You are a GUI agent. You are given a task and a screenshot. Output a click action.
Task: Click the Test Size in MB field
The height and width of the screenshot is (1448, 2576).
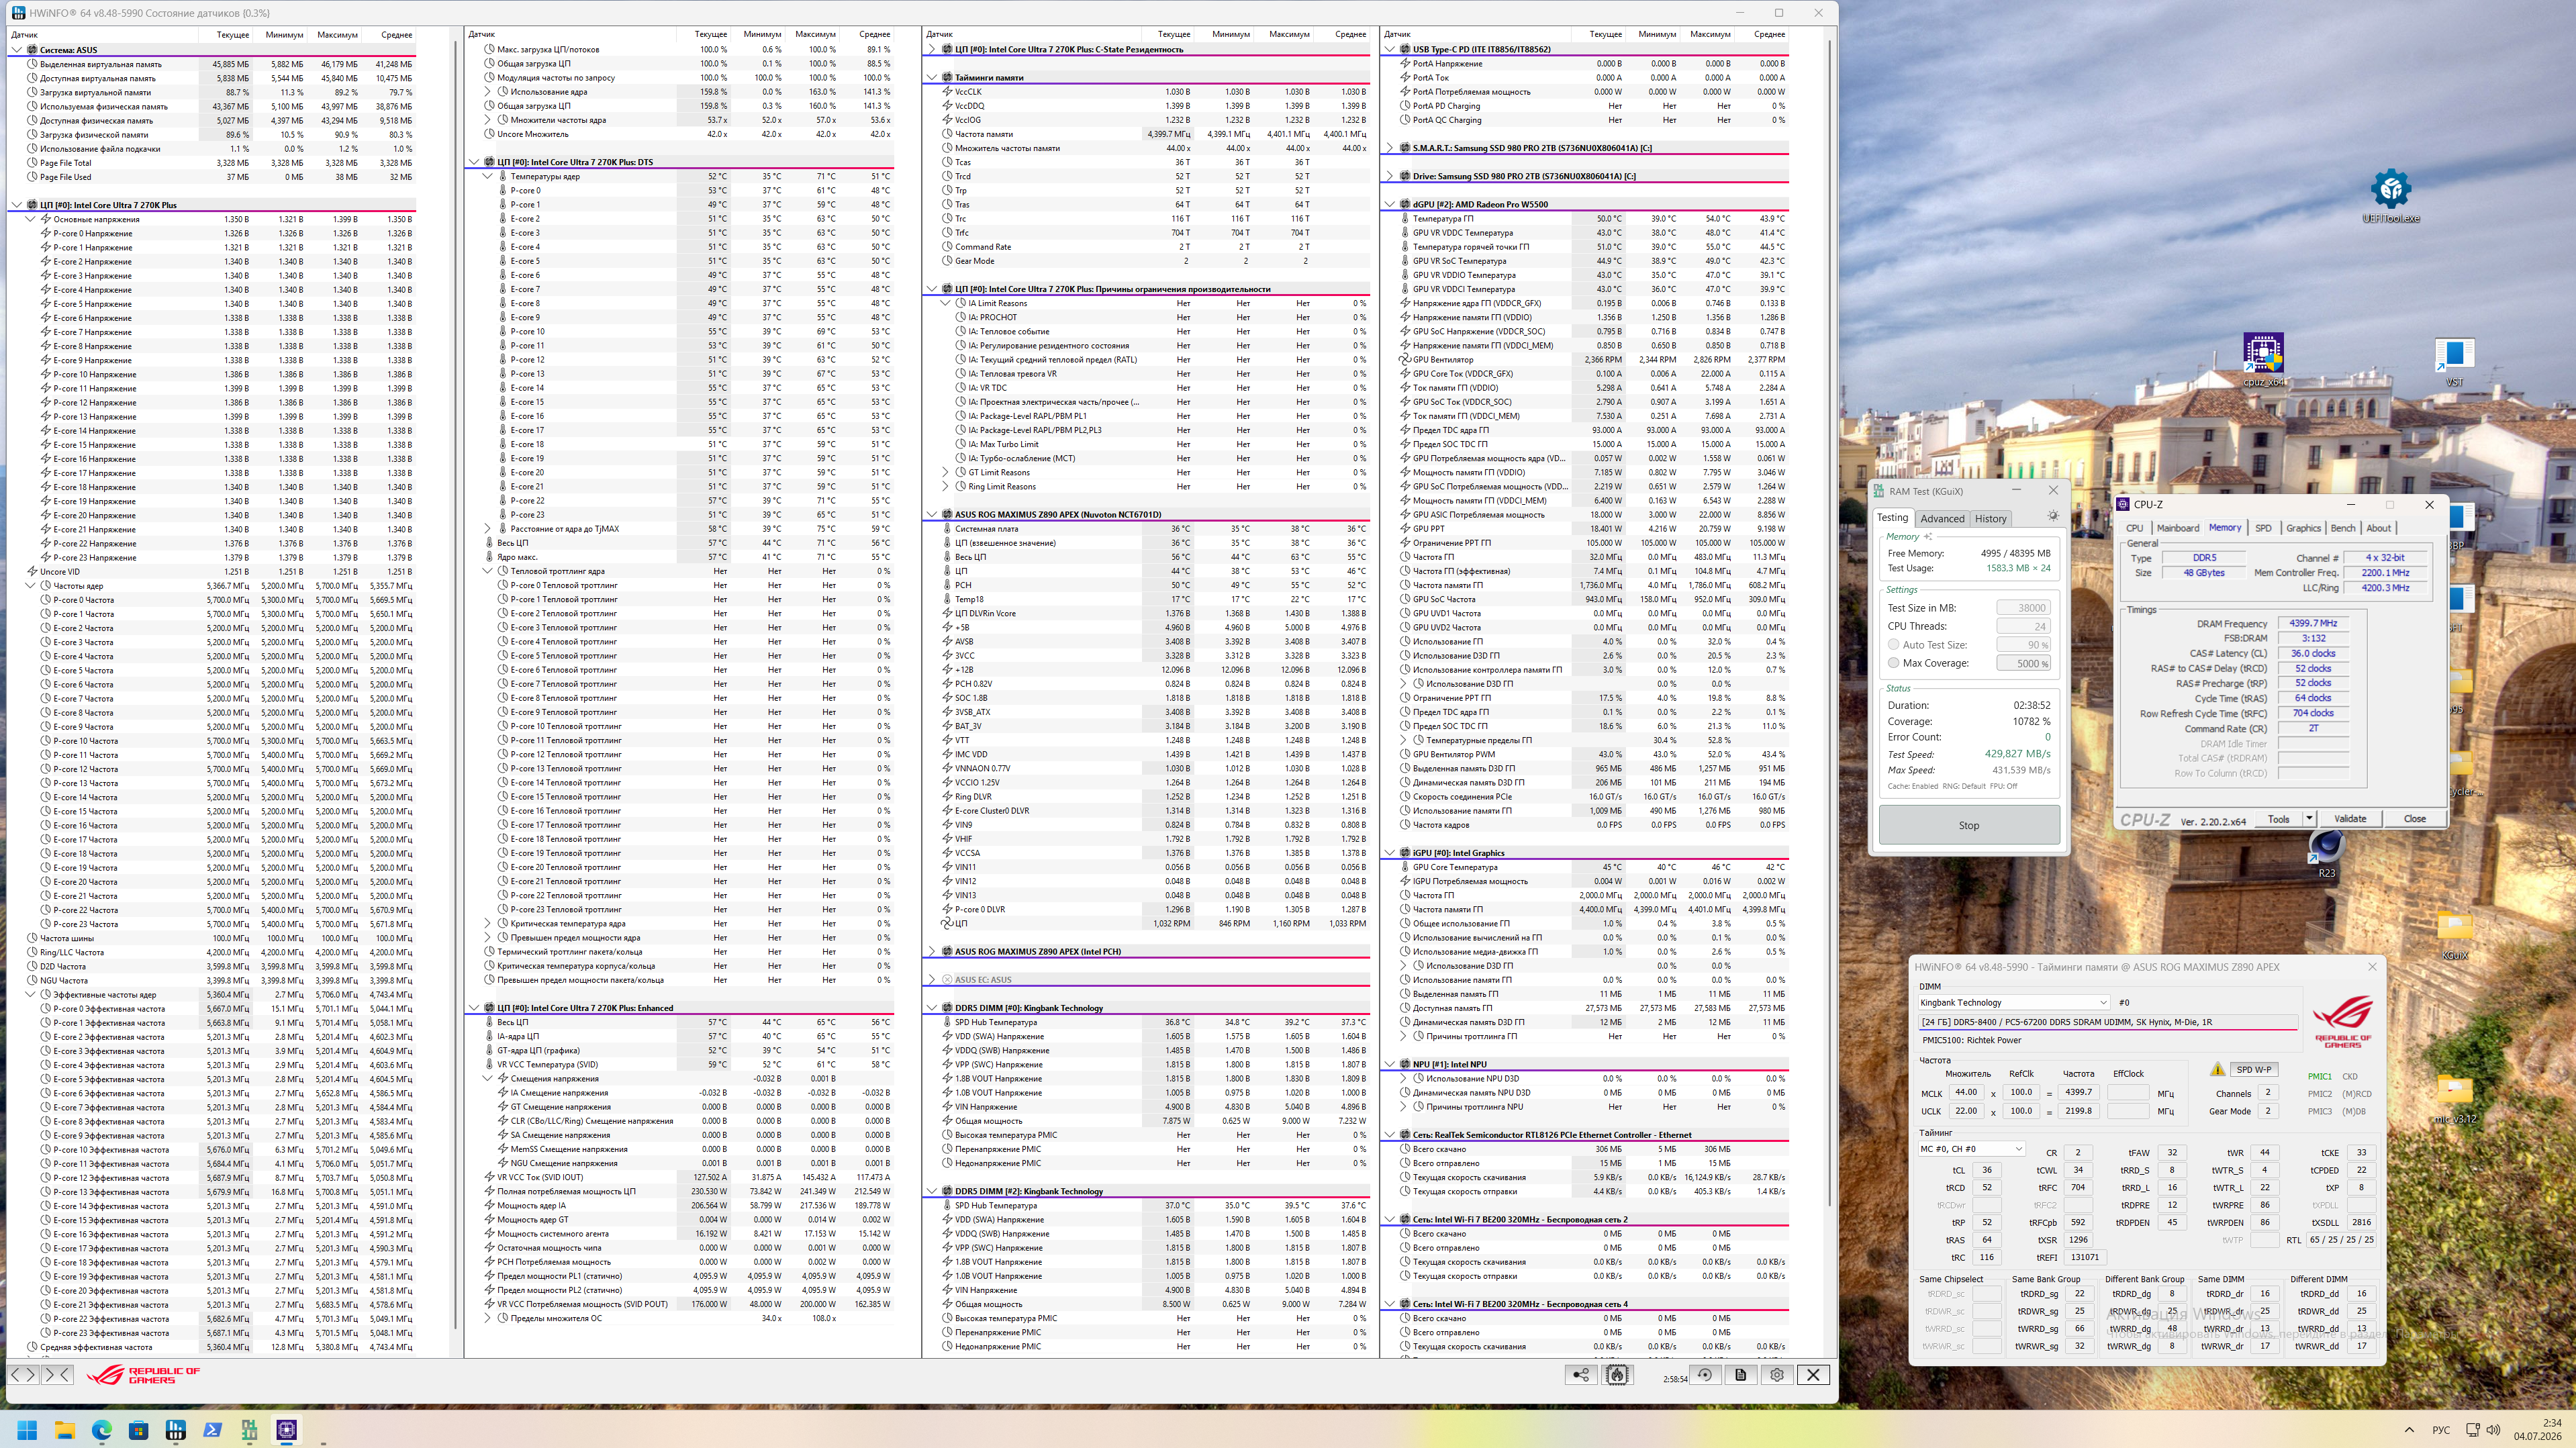tap(2023, 608)
